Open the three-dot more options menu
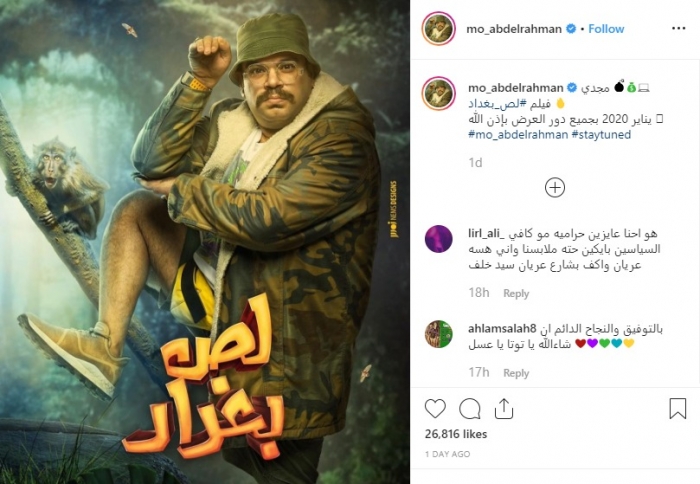Screen dimensions: 700x484 tap(678, 29)
